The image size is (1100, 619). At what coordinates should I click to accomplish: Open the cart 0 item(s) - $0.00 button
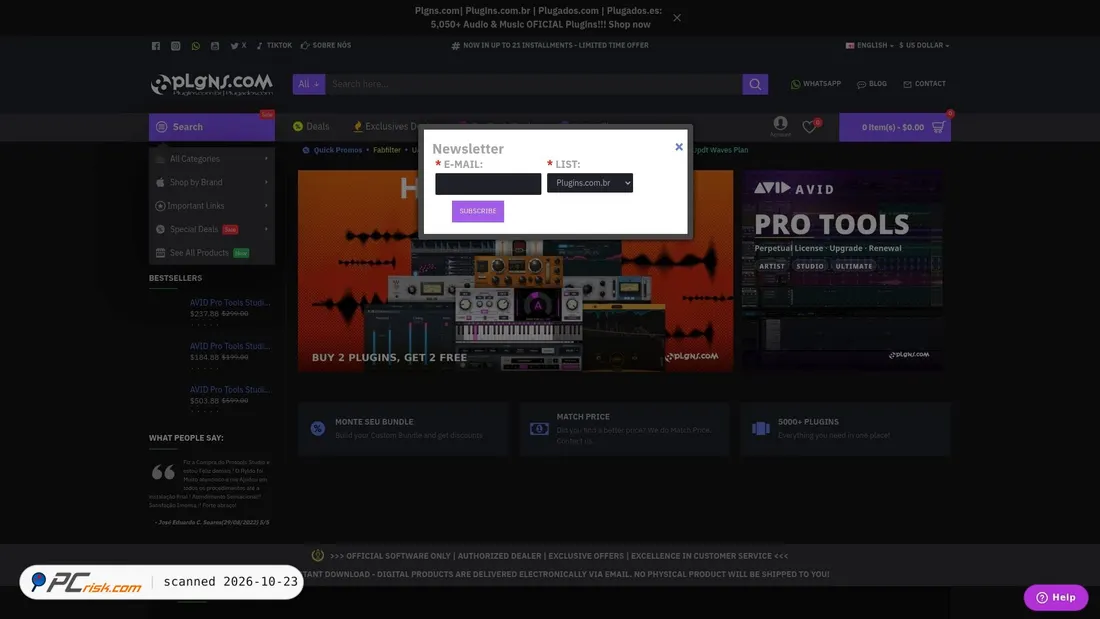tap(894, 127)
